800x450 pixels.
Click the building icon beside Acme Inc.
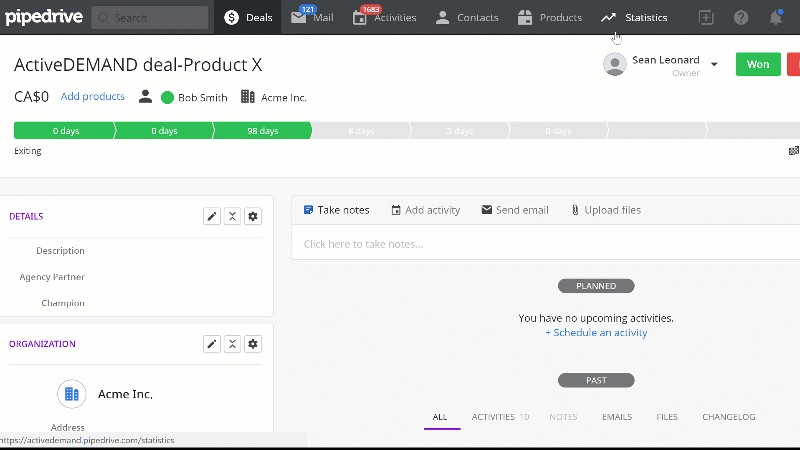click(x=248, y=96)
